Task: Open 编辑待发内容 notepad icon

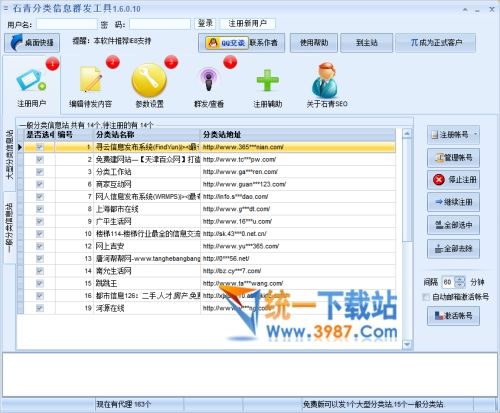Action: click(90, 79)
